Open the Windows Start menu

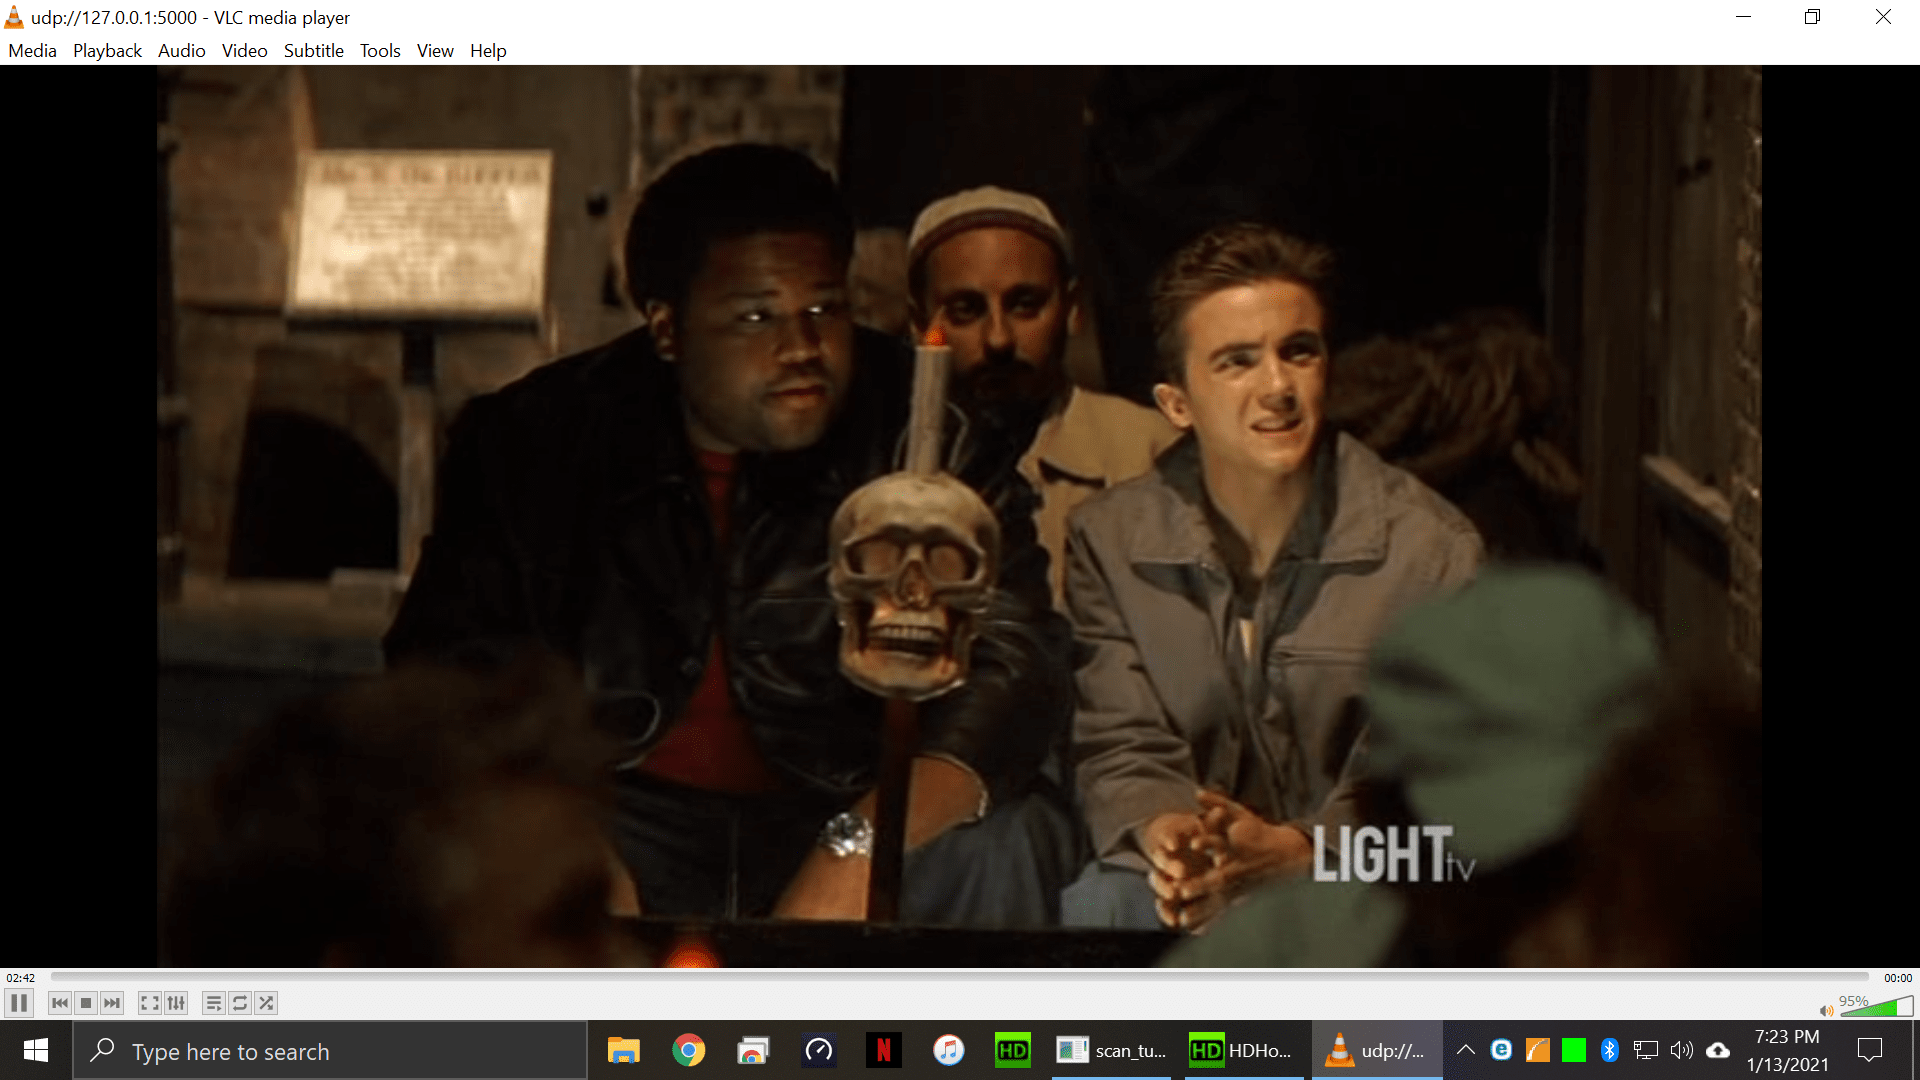36,1050
